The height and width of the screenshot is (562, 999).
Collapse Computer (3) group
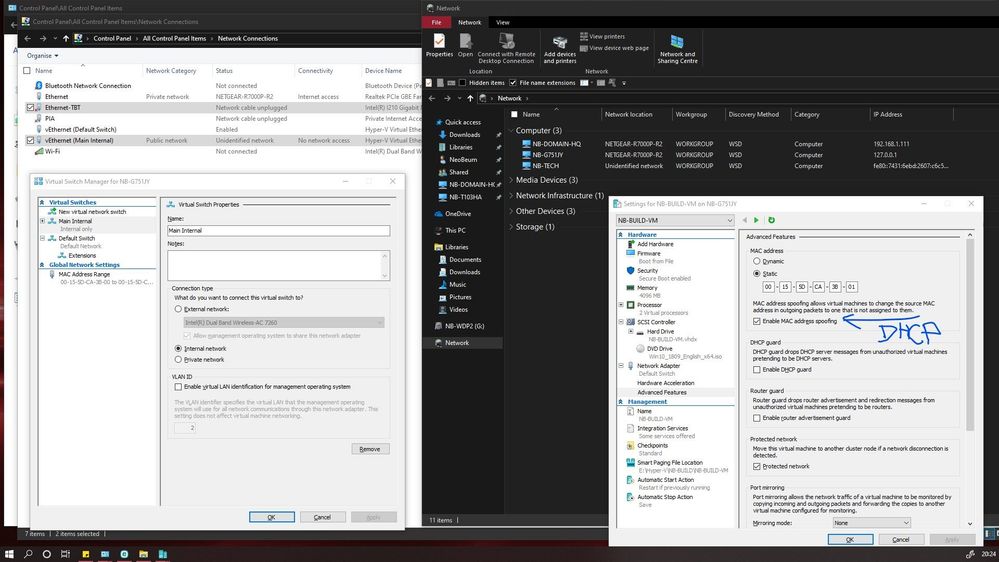point(511,131)
